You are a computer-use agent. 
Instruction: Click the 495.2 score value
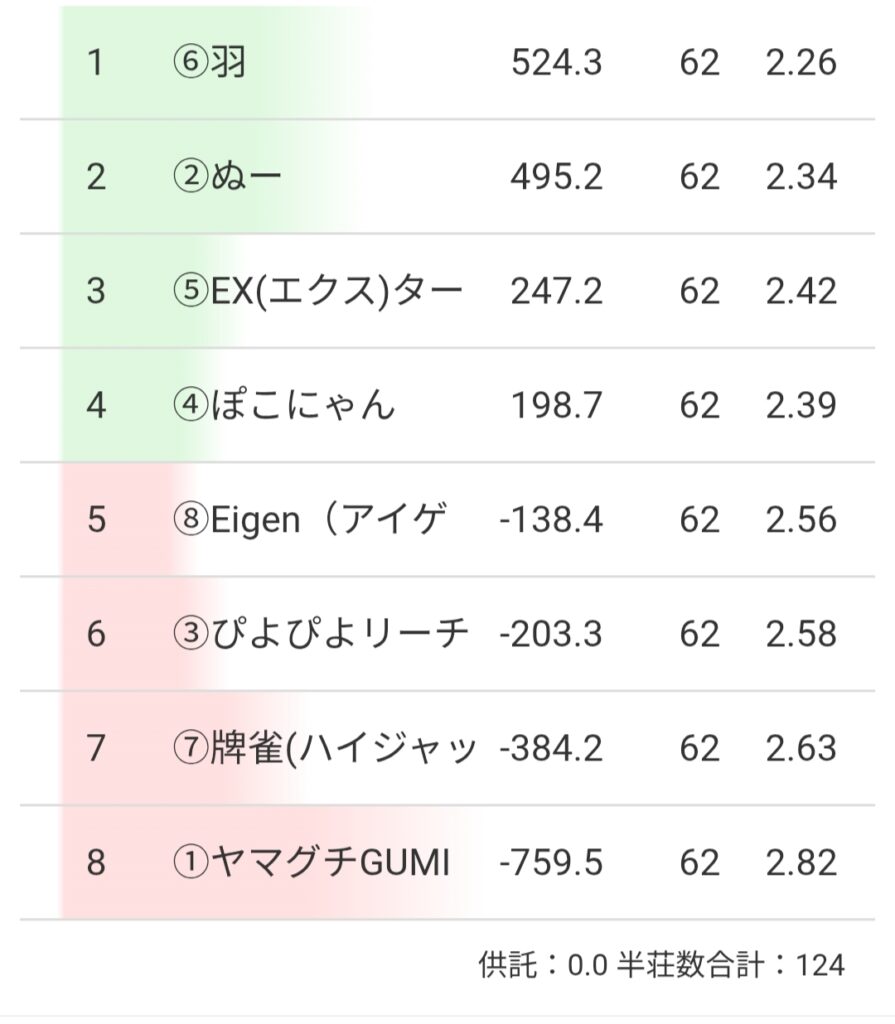(556, 177)
